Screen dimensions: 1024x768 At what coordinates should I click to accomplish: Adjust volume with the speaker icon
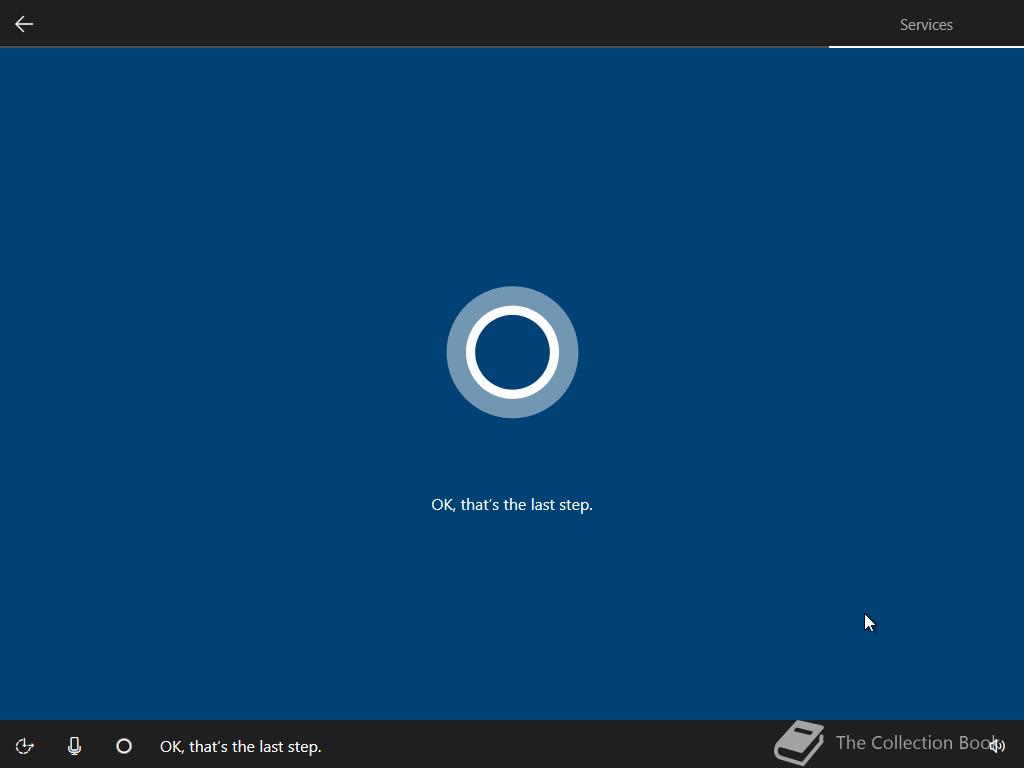pos(997,745)
